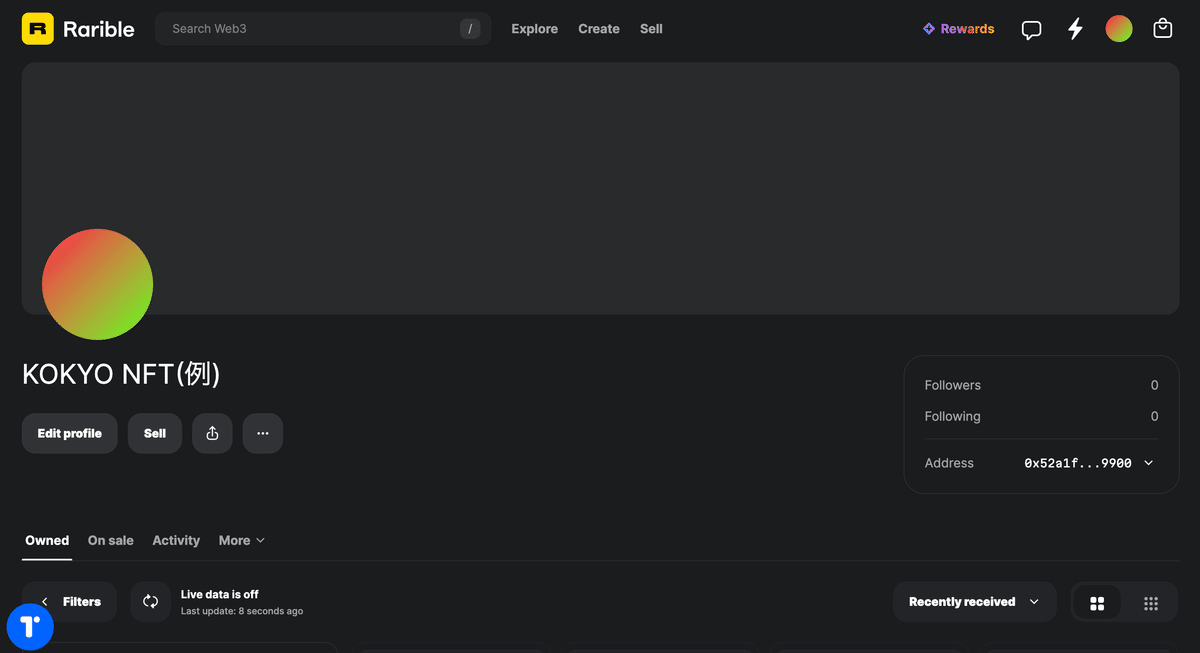This screenshot has height=653, width=1200.
Task: Click the profile cover banner
Action: click(x=600, y=188)
